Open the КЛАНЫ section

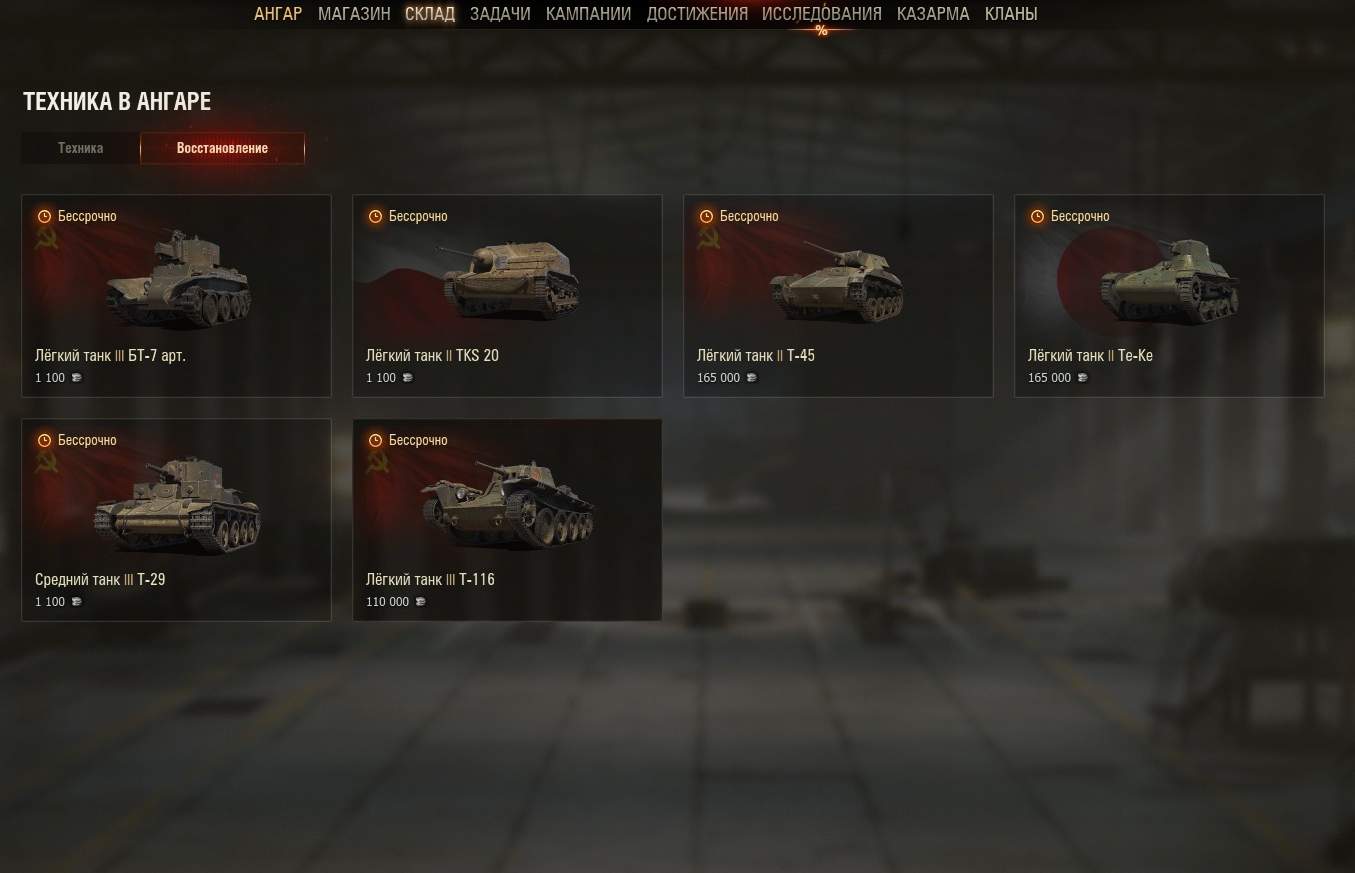1011,14
